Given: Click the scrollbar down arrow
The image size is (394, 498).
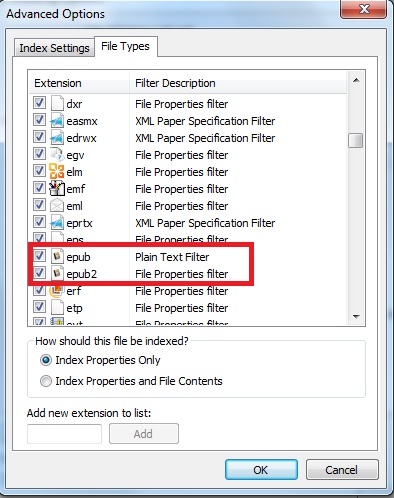Looking at the screenshot, I should coord(356,316).
